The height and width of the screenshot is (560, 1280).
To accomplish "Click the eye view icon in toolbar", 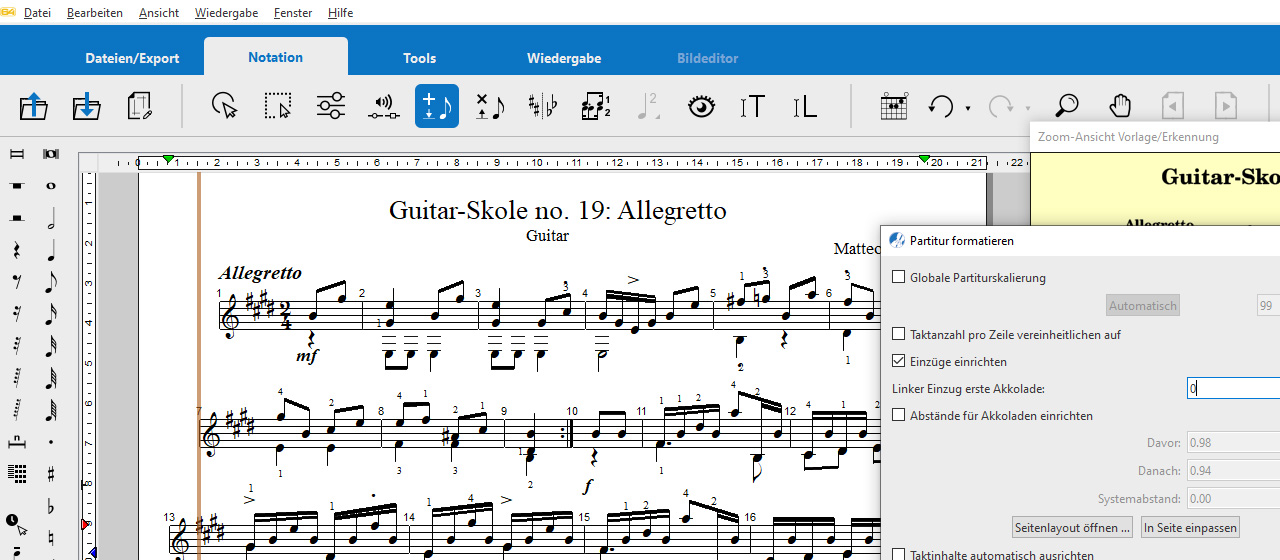I will click(701, 106).
